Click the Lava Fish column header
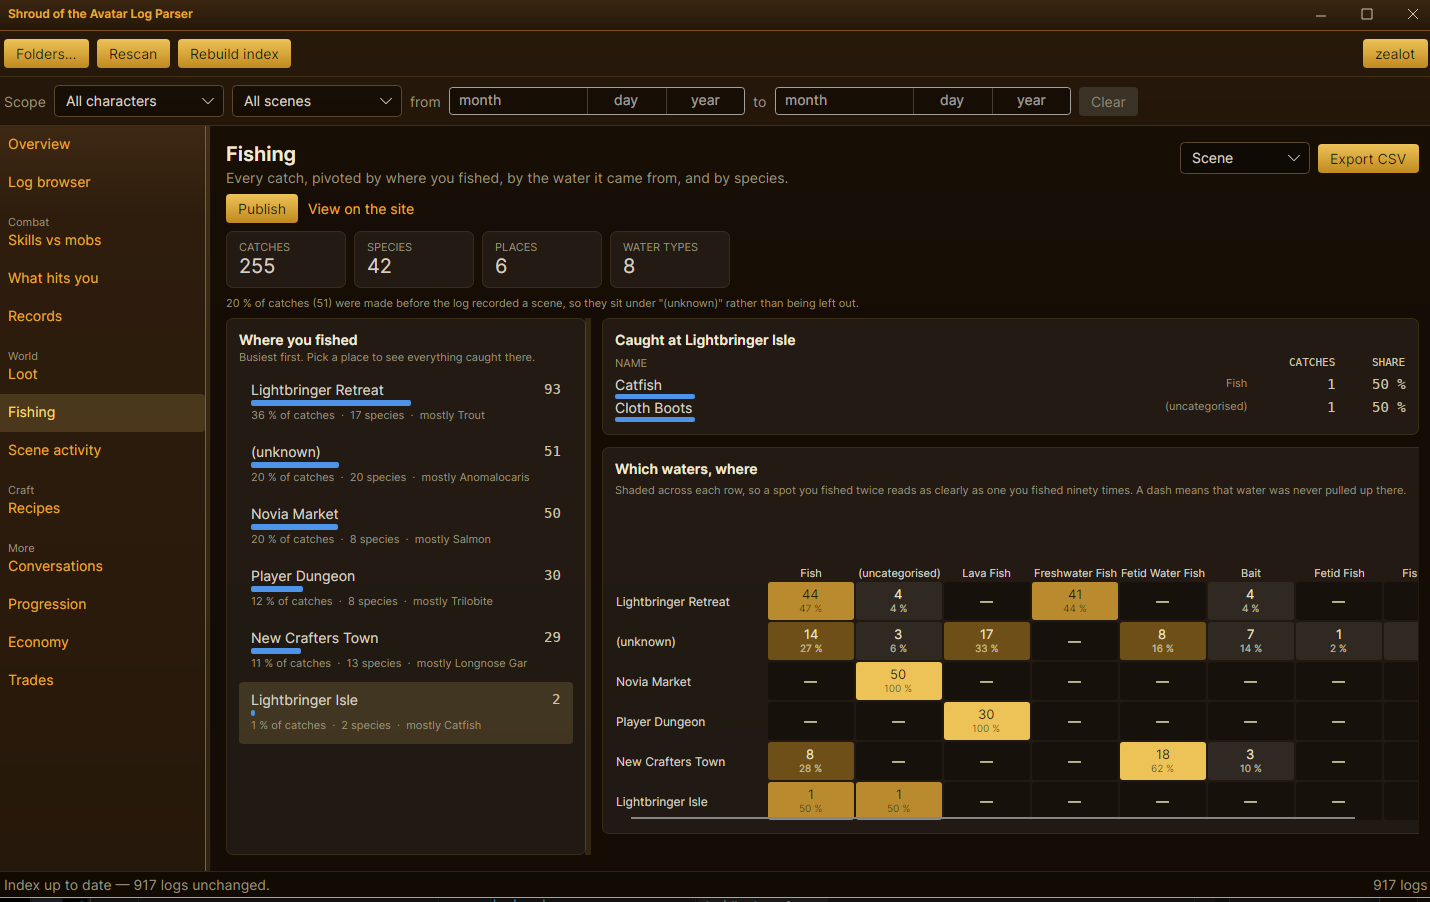This screenshot has width=1430, height=902. click(986, 573)
